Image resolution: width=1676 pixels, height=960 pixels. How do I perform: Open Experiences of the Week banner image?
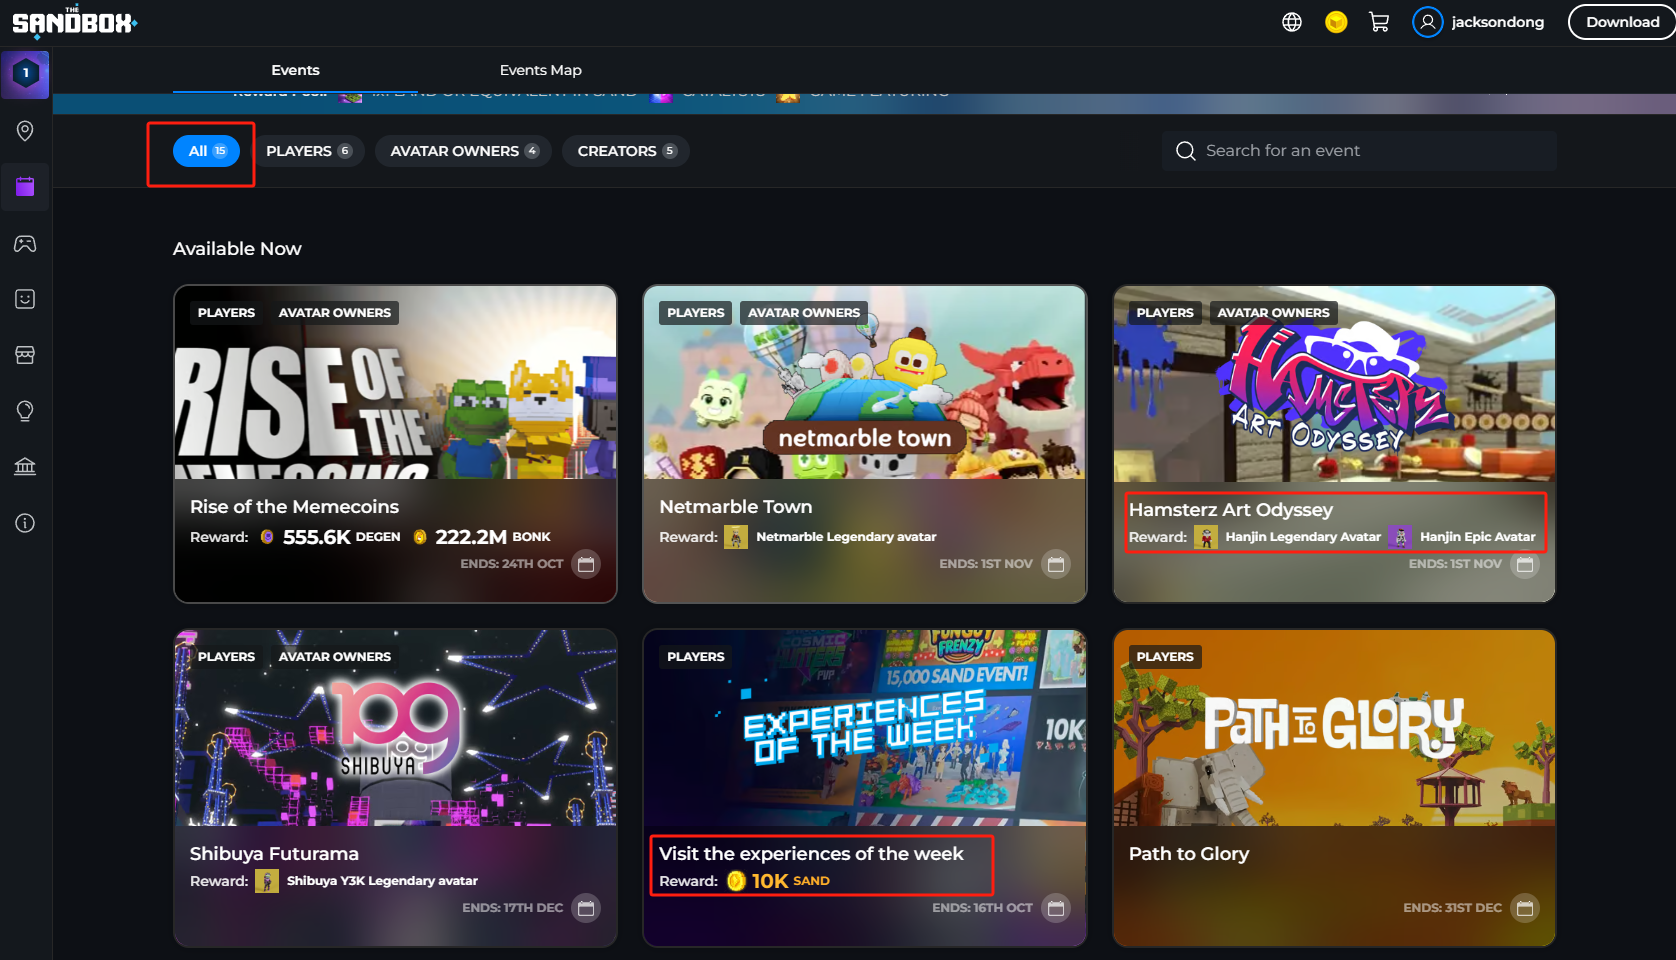tap(864, 728)
